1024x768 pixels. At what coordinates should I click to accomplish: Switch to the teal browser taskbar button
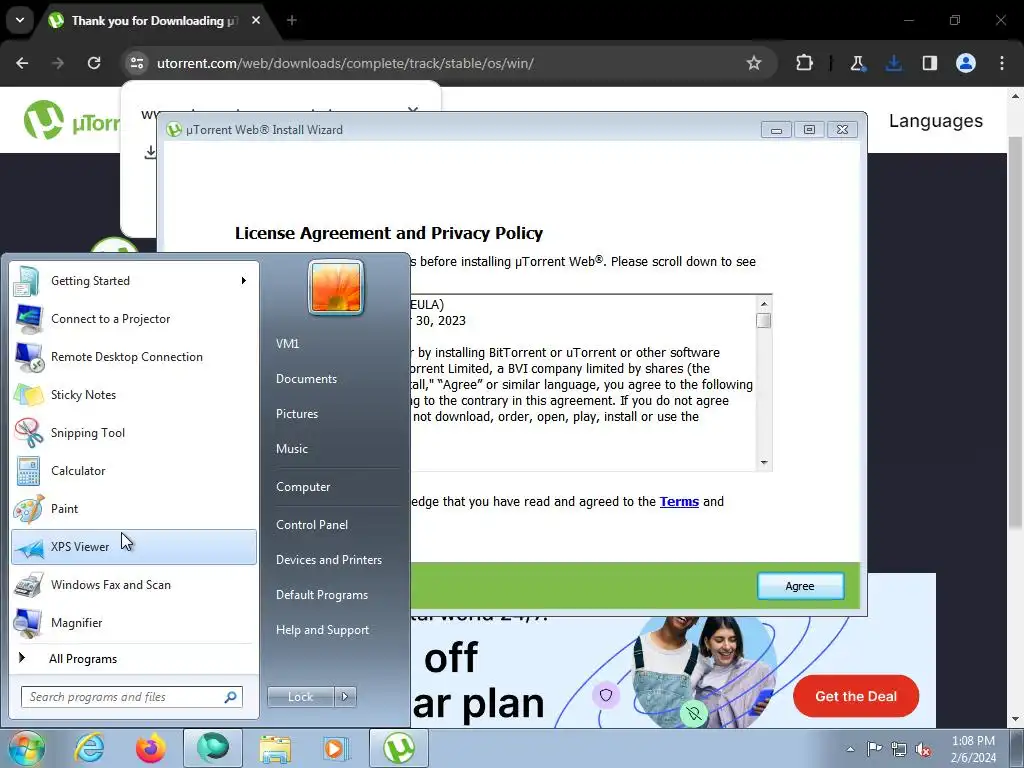[x=213, y=748]
